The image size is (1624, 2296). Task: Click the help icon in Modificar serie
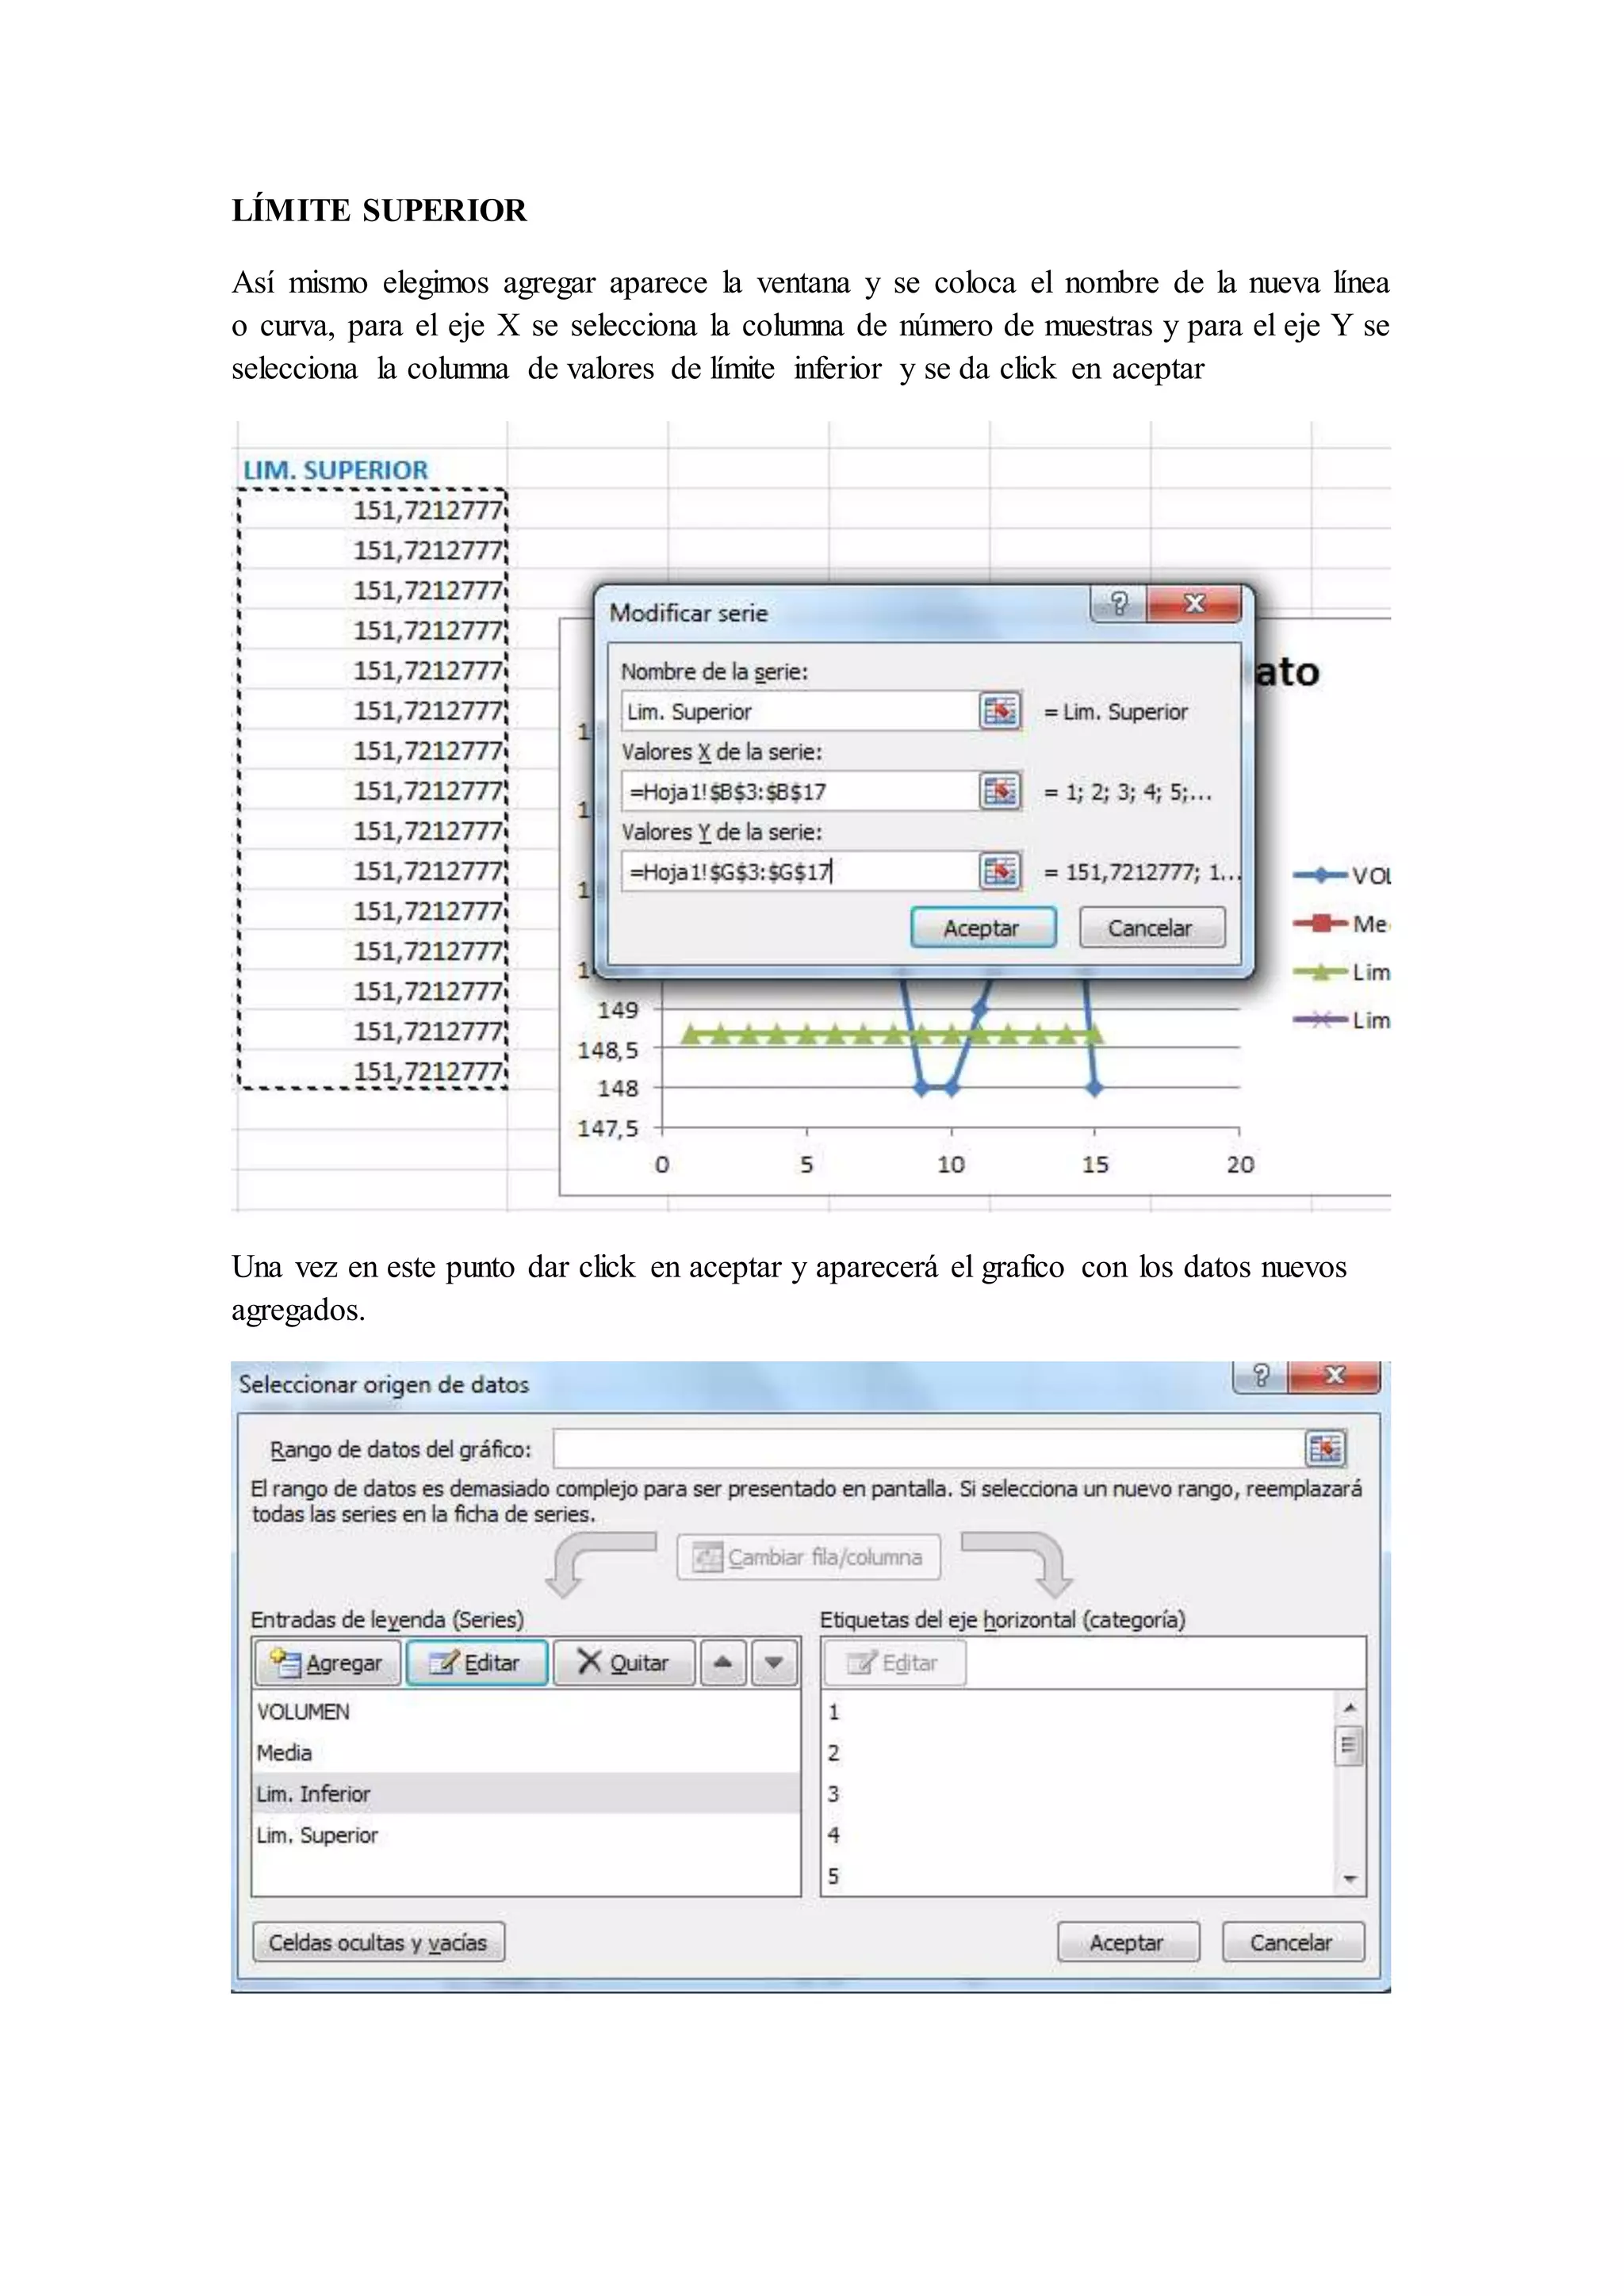(x=1119, y=603)
